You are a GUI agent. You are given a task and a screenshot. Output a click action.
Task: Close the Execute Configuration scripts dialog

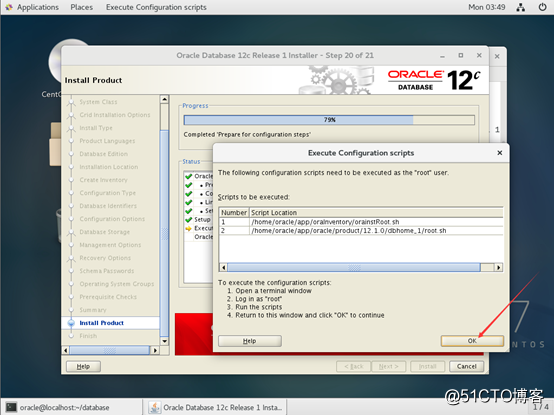pyautogui.click(x=500, y=153)
